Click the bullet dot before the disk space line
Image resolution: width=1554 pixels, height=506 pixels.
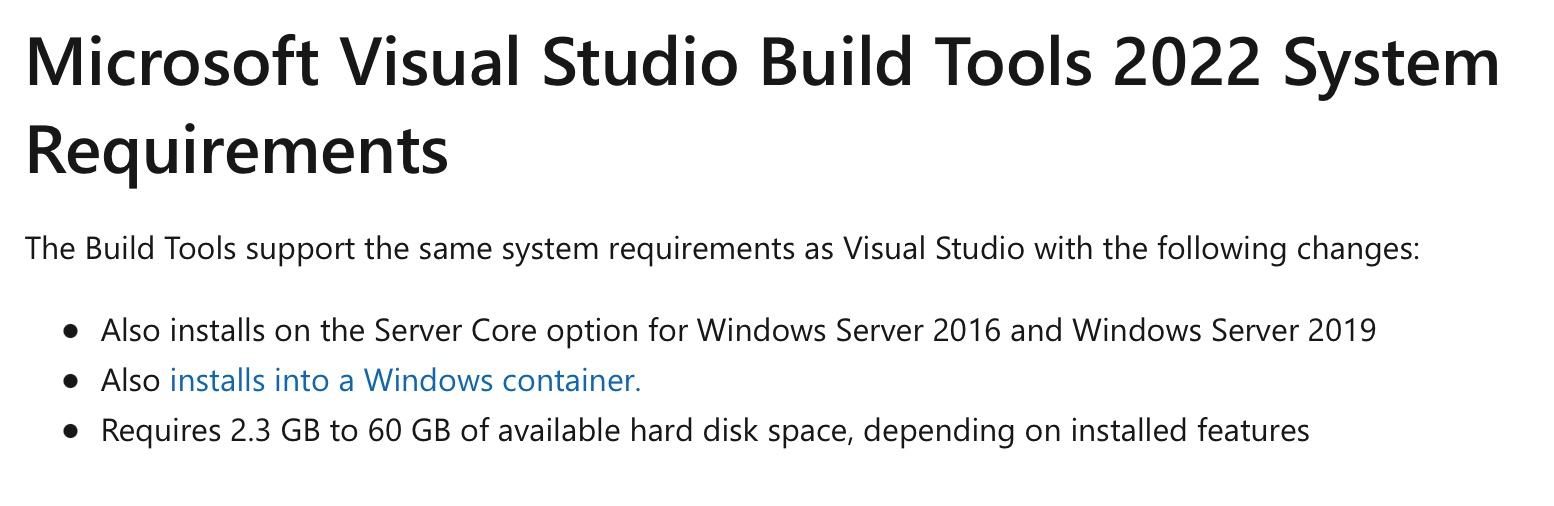pos(70,432)
